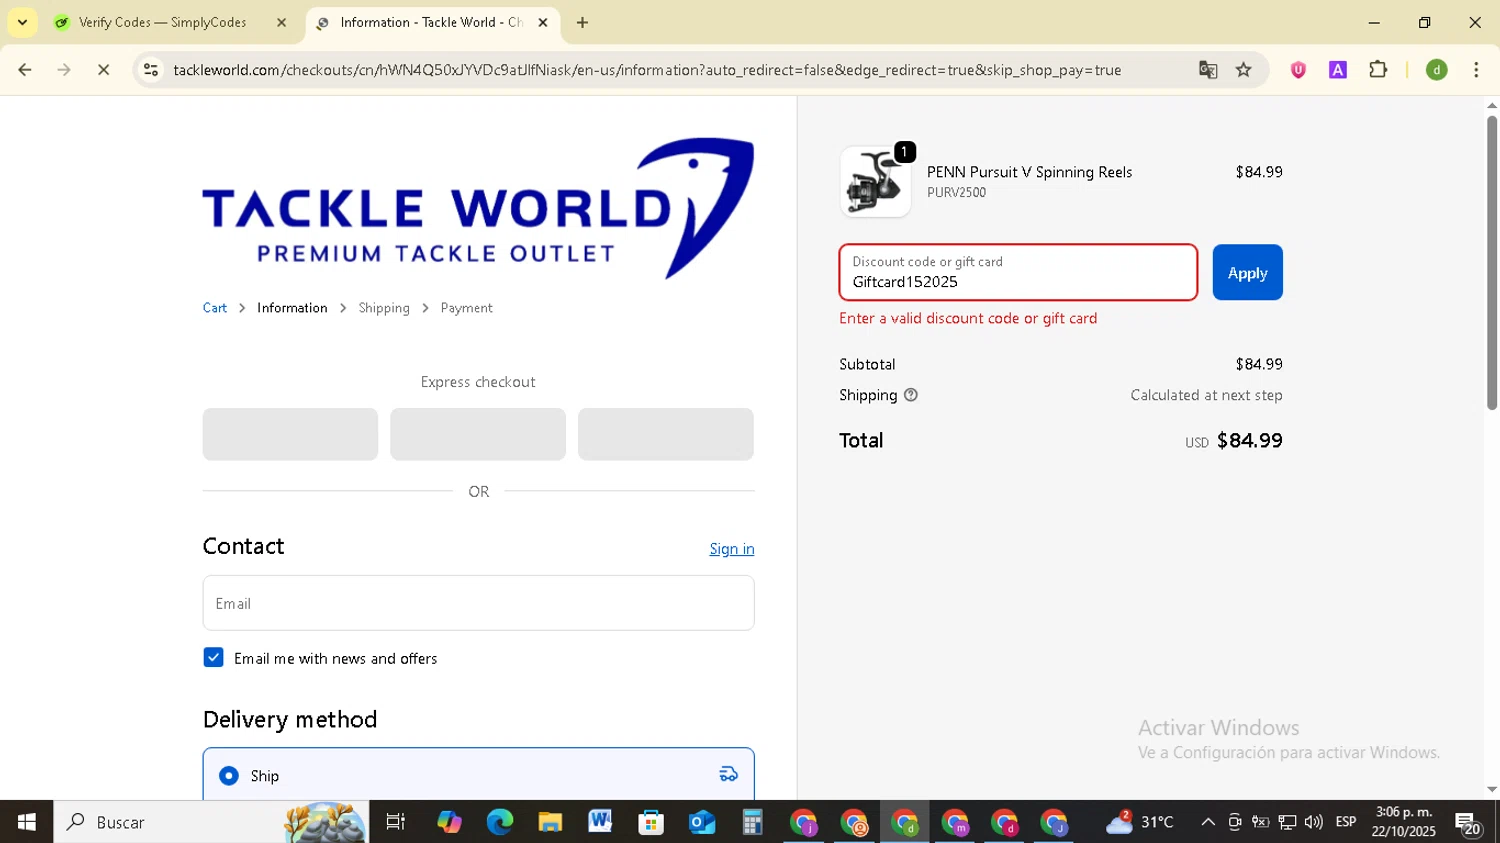Viewport: 1500px width, 843px height.
Task: Open Microsoft Word from the taskbar
Action: click(x=600, y=822)
